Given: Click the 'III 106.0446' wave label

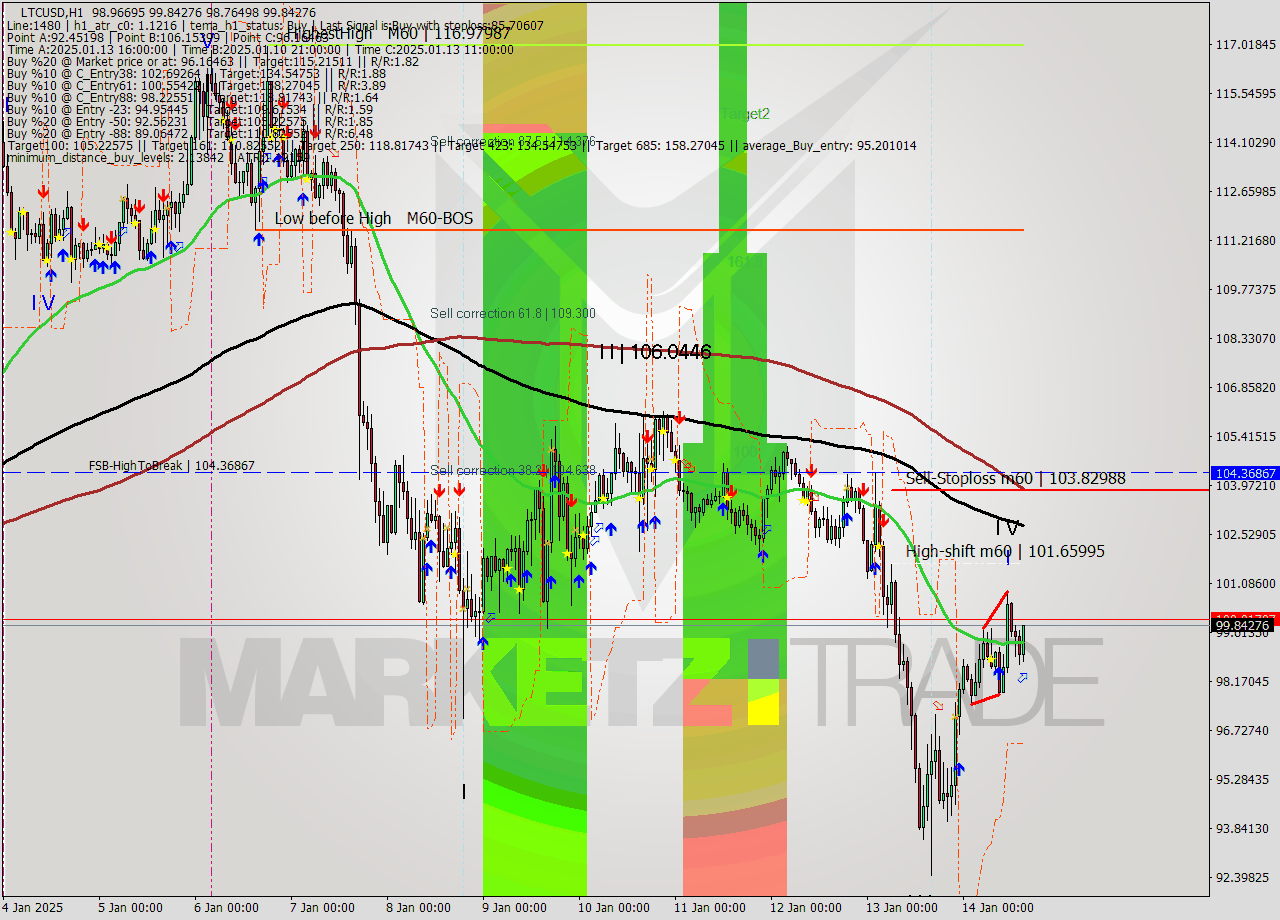Looking at the screenshot, I should click(x=655, y=352).
